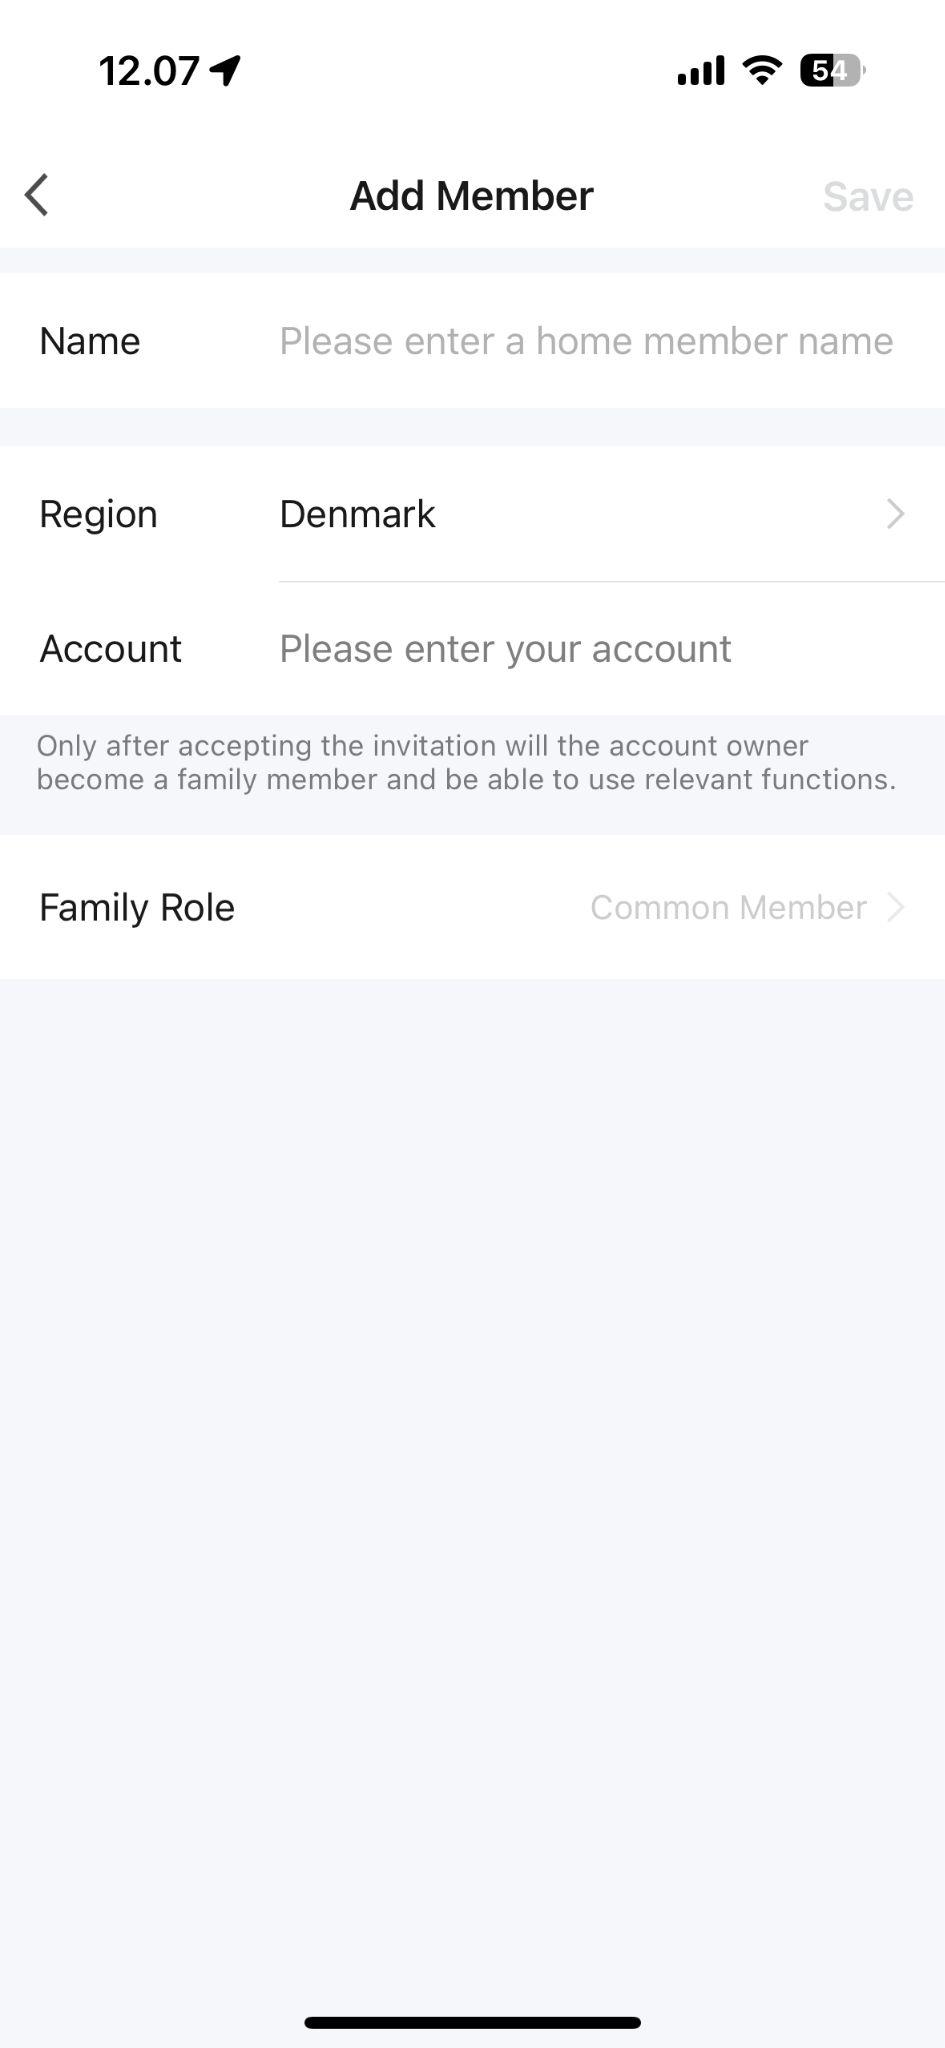This screenshot has width=945, height=2048.
Task: Open Family Role chevron arrow
Action: pyautogui.click(x=896, y=907)
